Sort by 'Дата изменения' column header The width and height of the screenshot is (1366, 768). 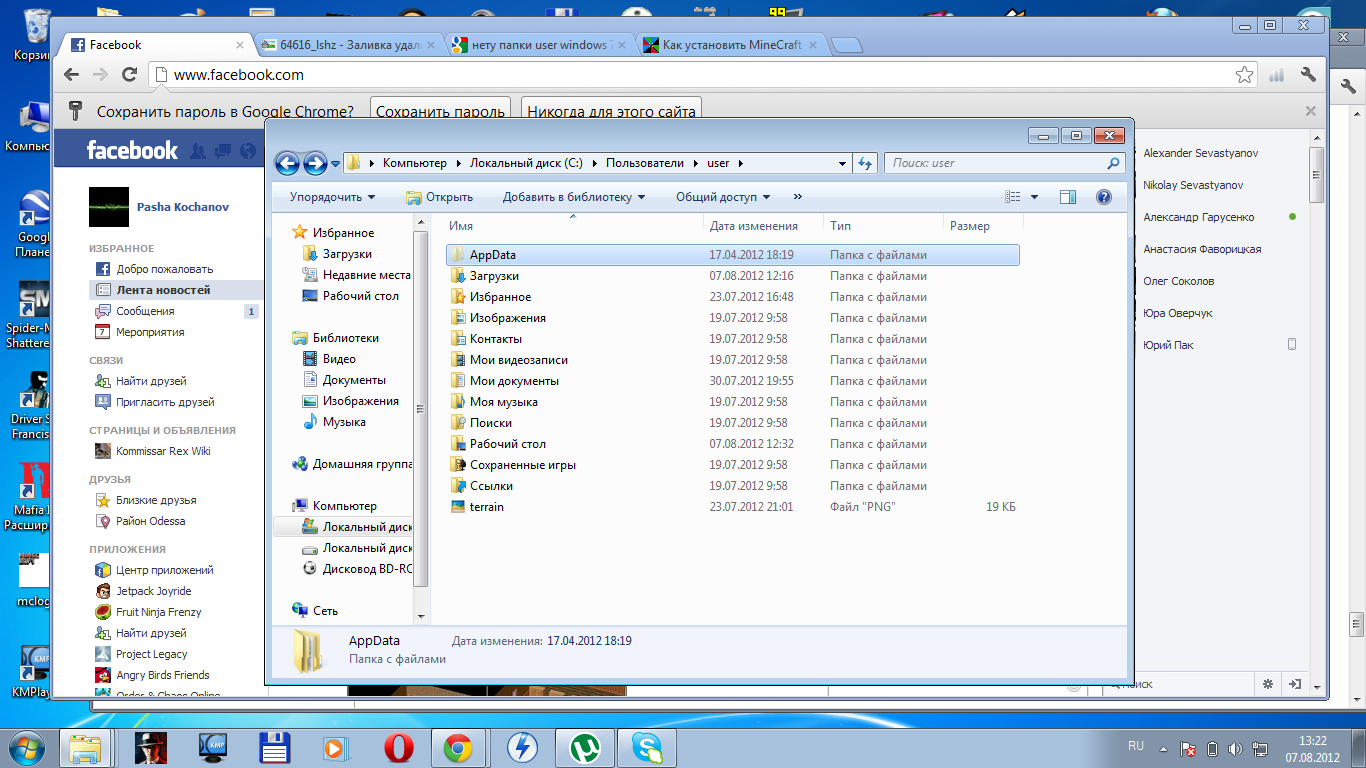pos(763,226)
